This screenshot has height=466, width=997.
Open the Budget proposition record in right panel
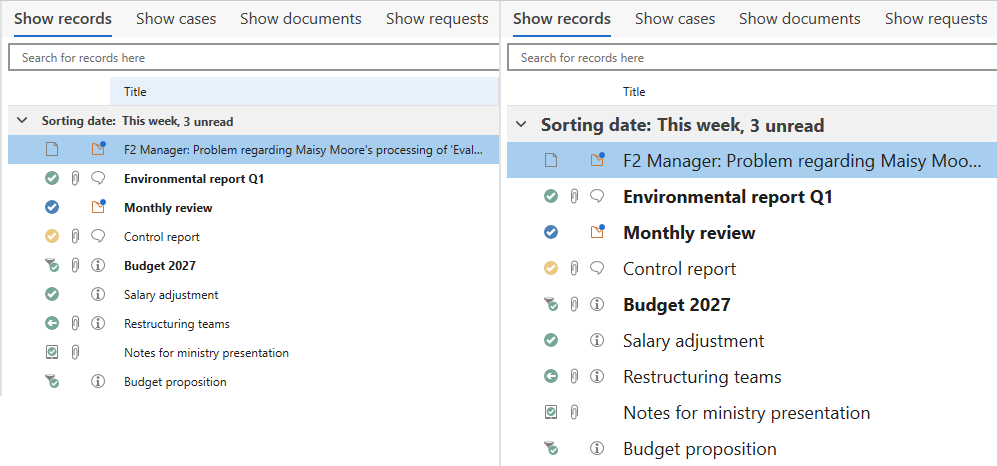[699, 449]
